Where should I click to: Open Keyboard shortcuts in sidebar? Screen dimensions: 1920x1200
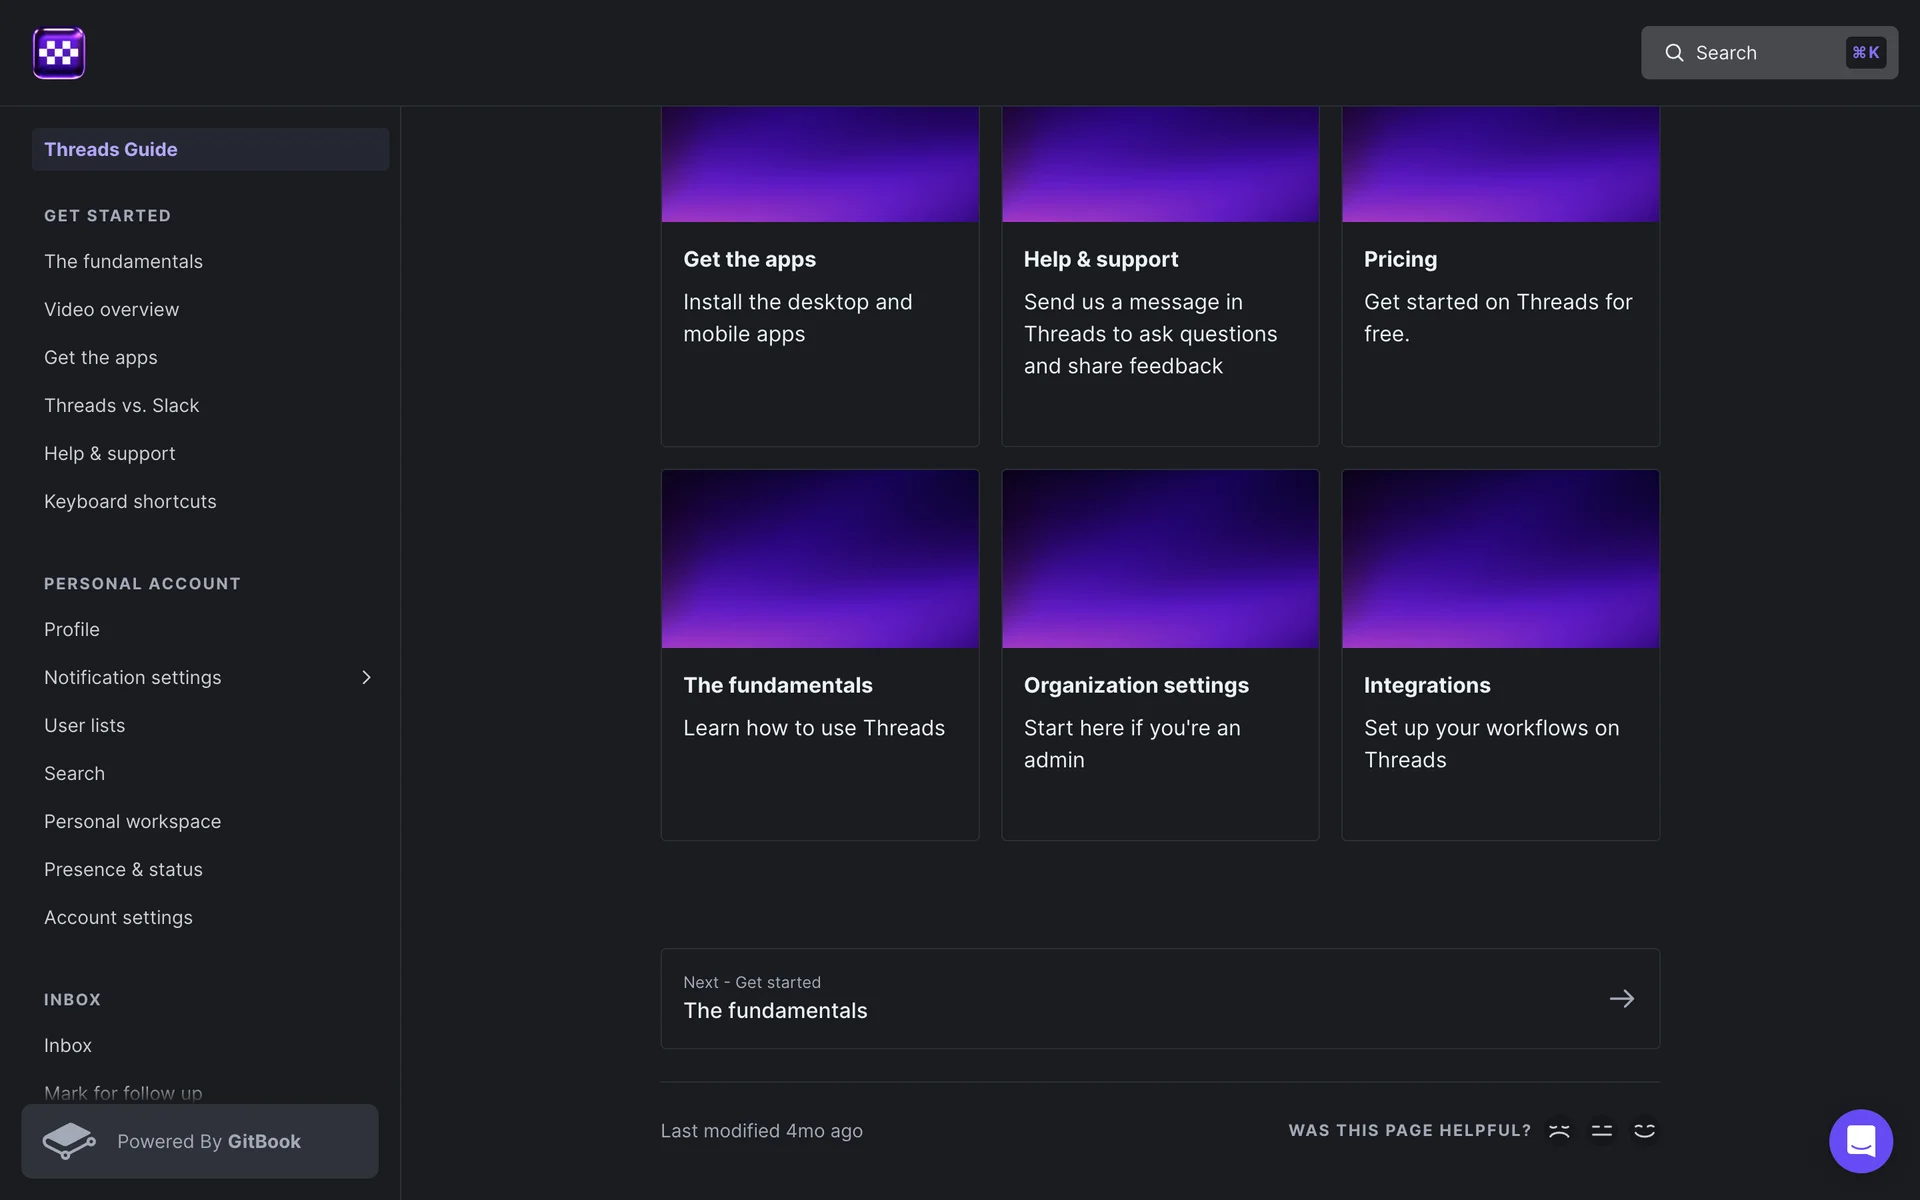click(130, 502)
